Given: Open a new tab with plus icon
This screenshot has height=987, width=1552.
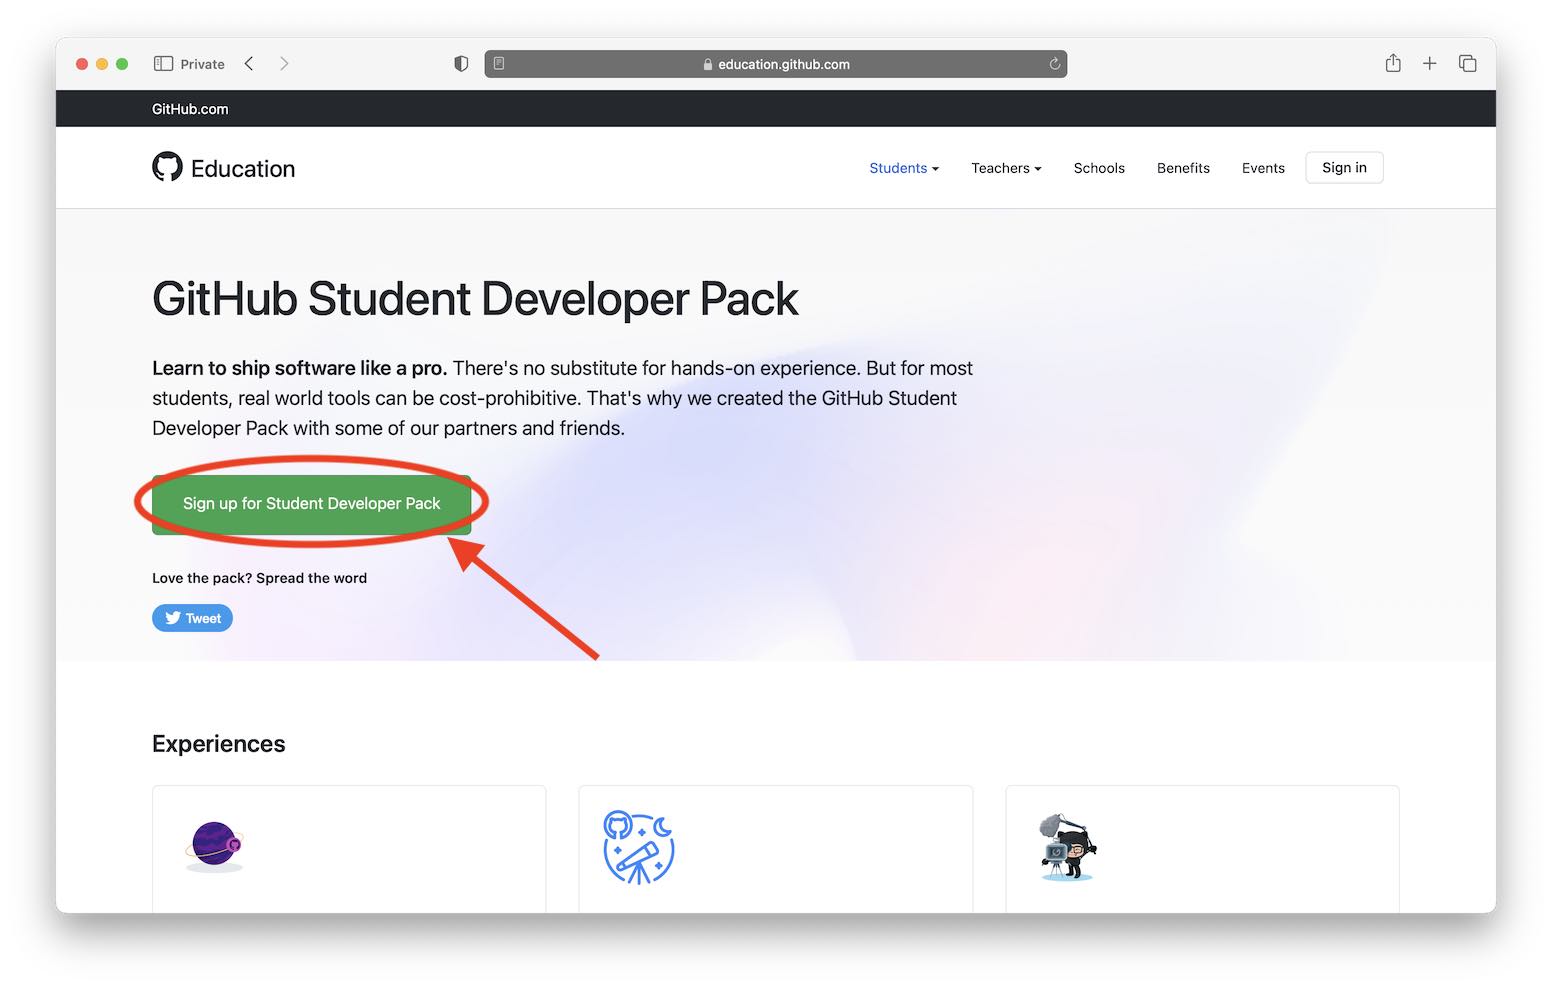Looking at the screenshot, I should (x=1429, y=64).
